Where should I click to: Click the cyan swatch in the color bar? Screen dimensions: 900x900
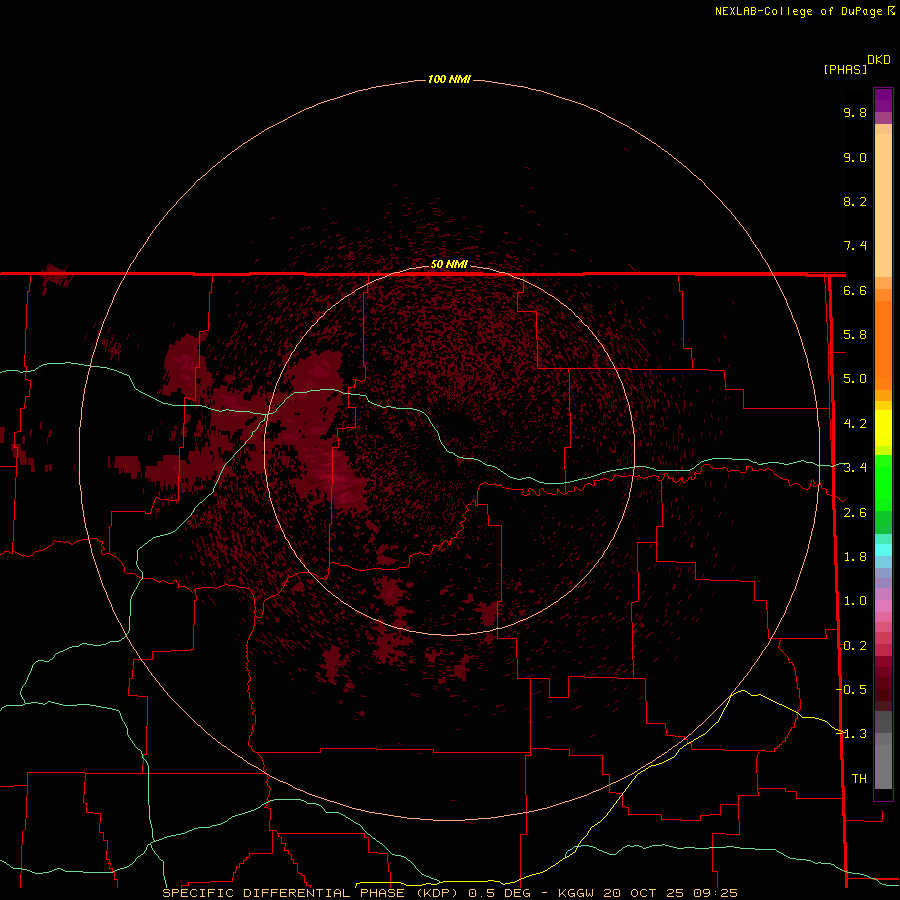point(883,549)
